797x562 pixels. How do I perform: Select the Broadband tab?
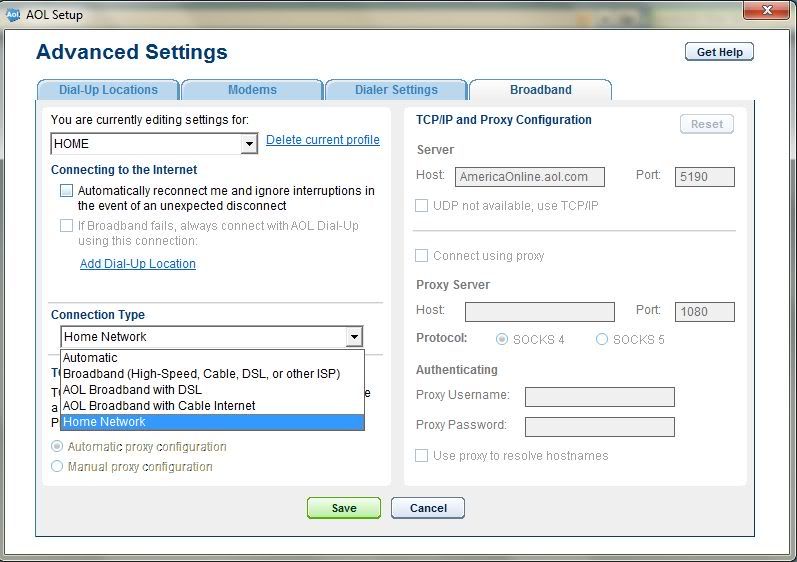540,90
